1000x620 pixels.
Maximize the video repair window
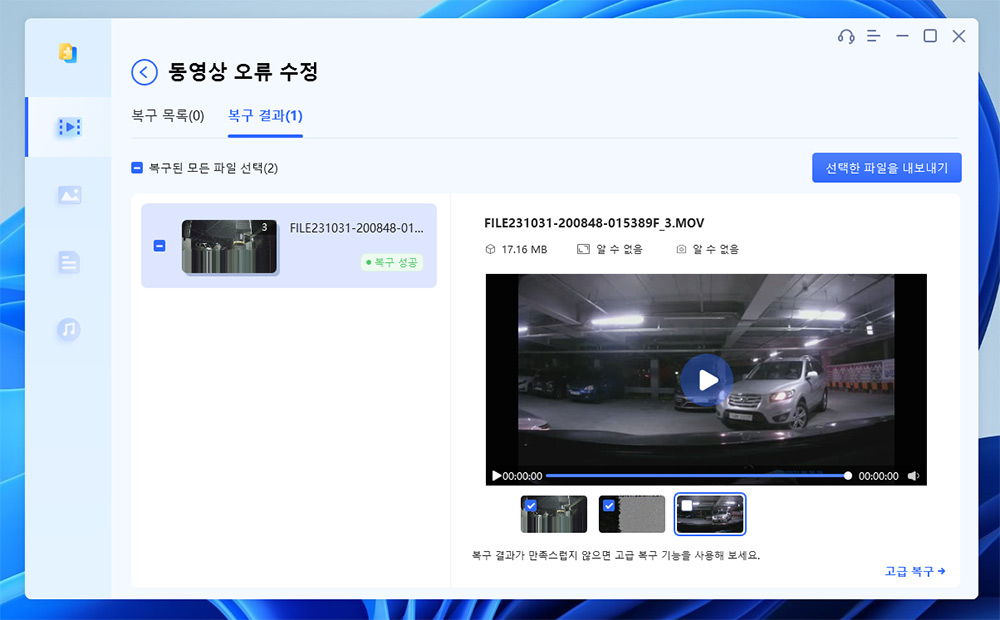(x=930, y=36)
